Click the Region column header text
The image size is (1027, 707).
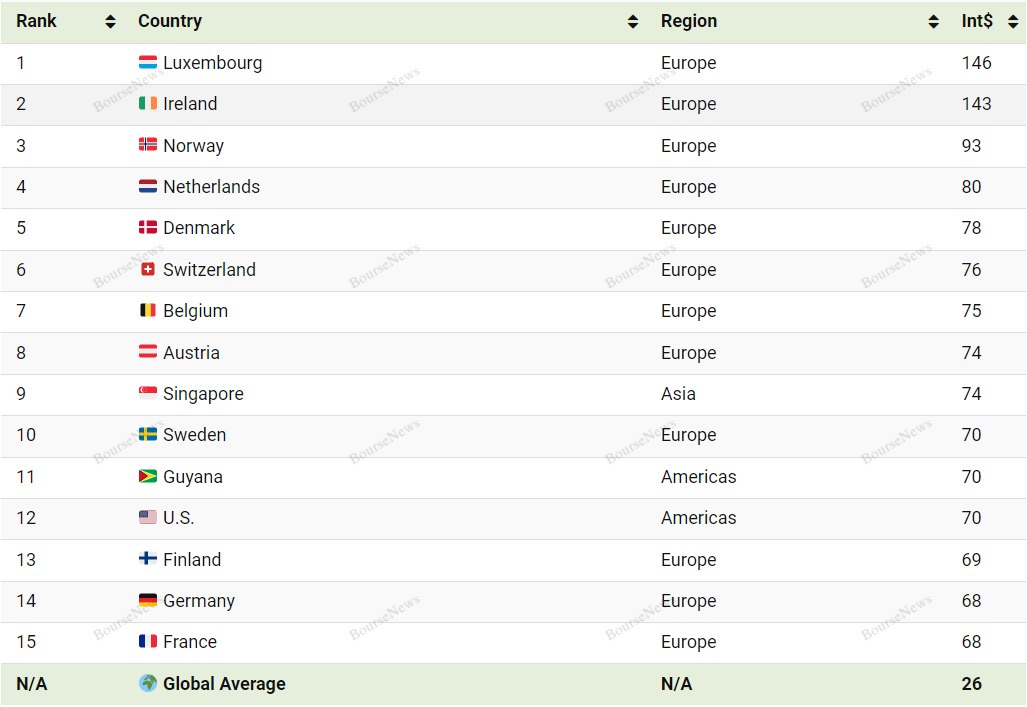[x=689, y=21]
